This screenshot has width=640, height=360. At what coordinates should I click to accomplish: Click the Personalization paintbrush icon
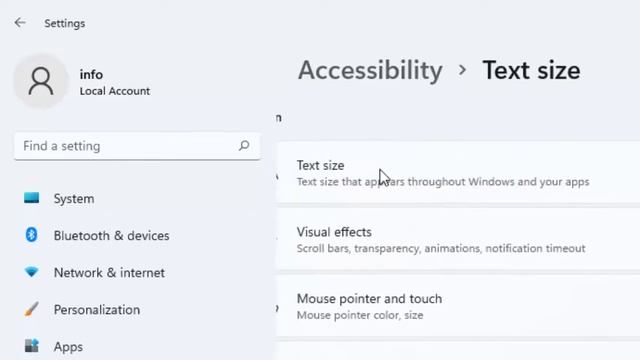click(31, 309)
